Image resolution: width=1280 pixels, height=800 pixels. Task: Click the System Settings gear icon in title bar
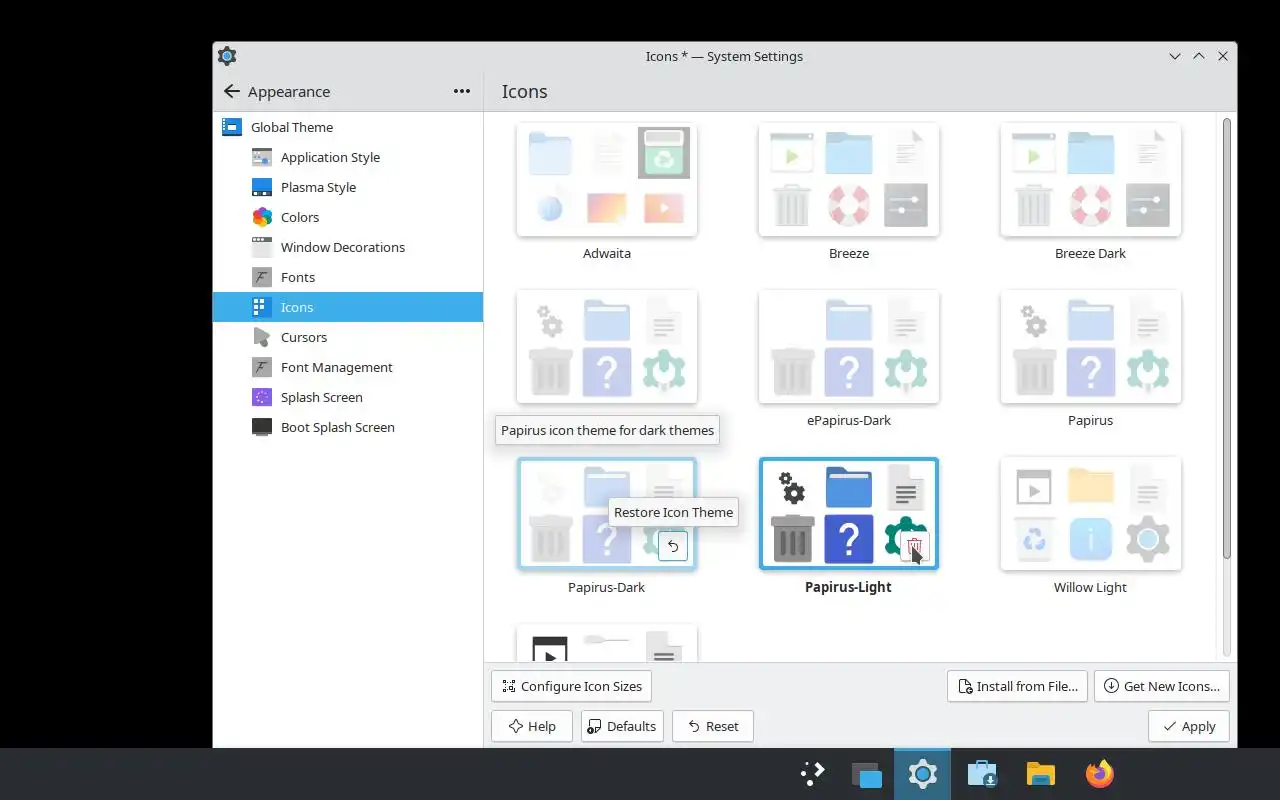pyautogui.click(x=227, y=56)
